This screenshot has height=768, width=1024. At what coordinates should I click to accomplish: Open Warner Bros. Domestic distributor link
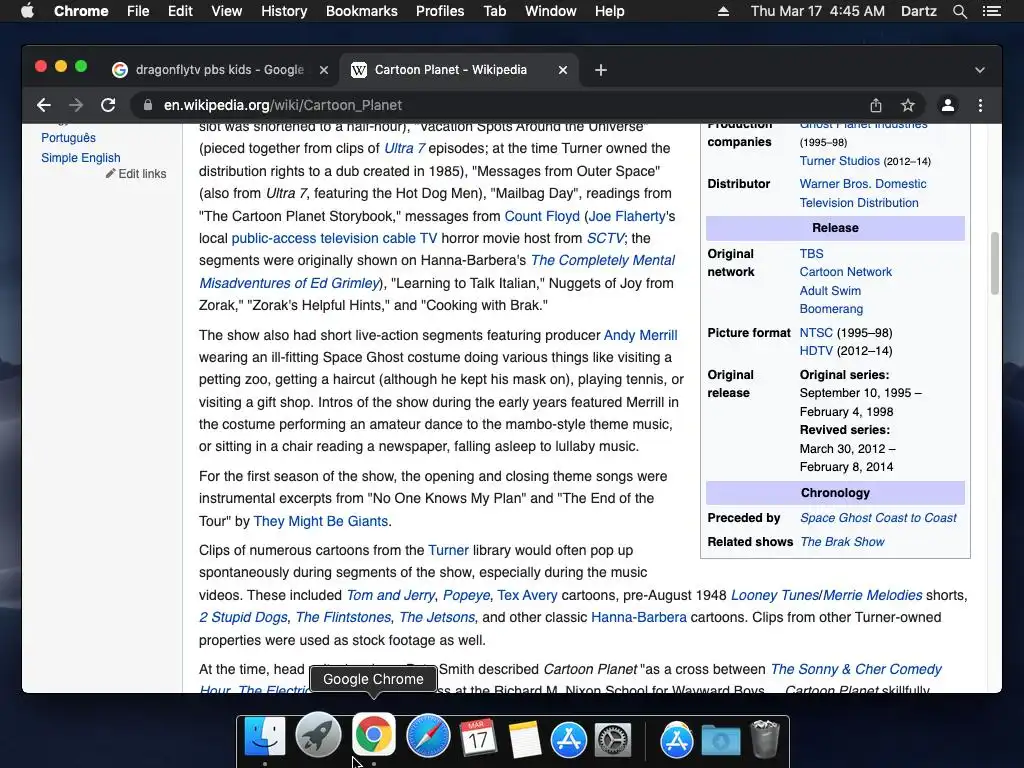(x=863, y=193)
